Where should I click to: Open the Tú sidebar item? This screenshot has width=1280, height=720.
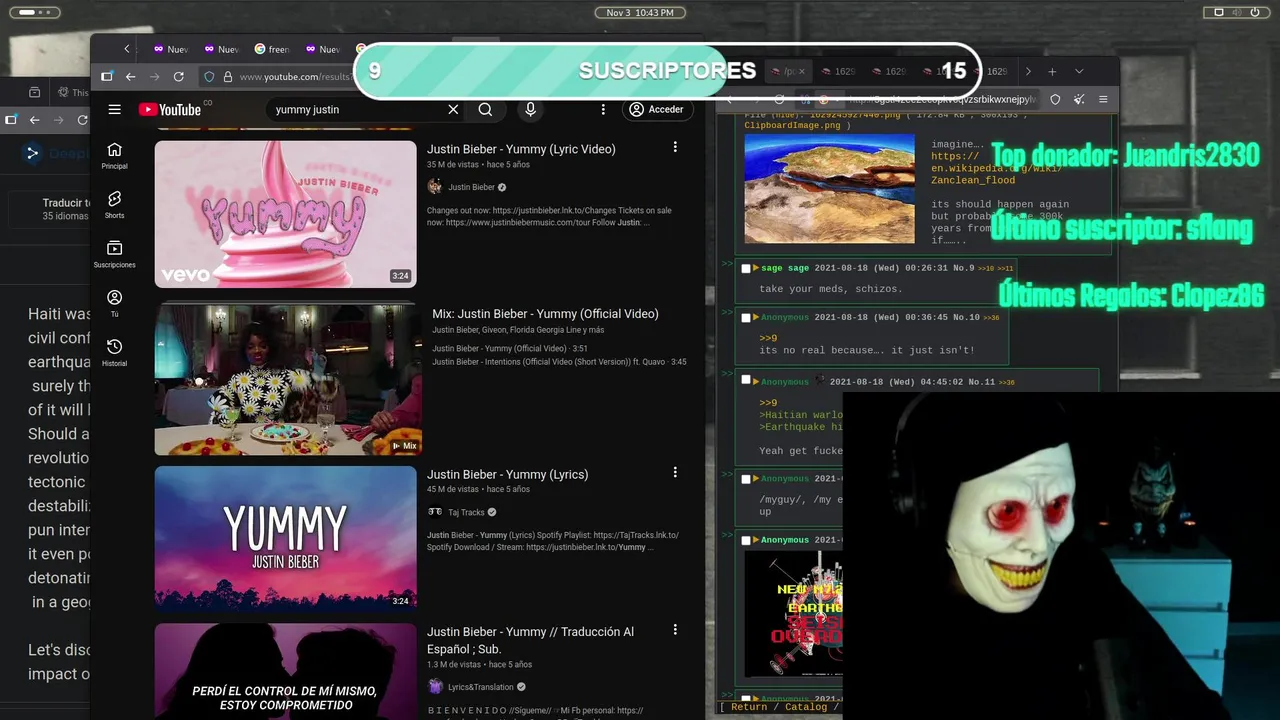pyautogui.click(x=115, y=303)
